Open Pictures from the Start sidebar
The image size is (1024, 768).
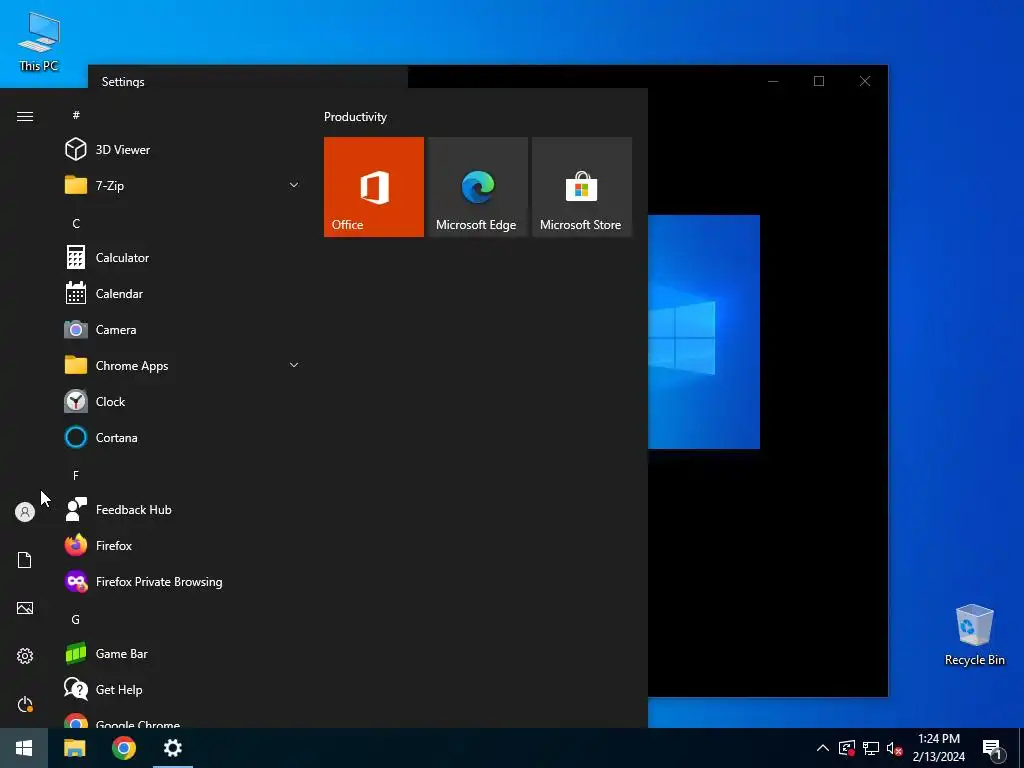(25, 608)
